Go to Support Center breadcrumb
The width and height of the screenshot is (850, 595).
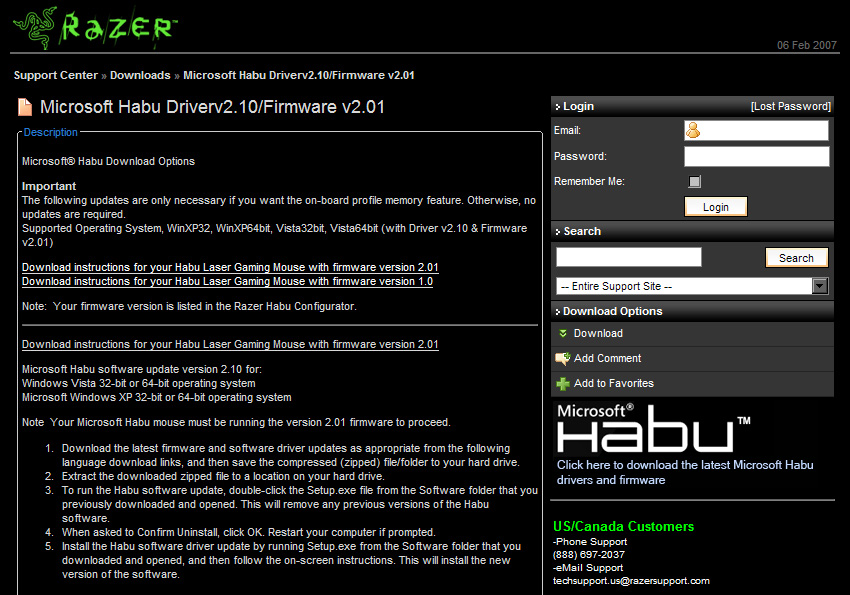click(x=56, y=75)
